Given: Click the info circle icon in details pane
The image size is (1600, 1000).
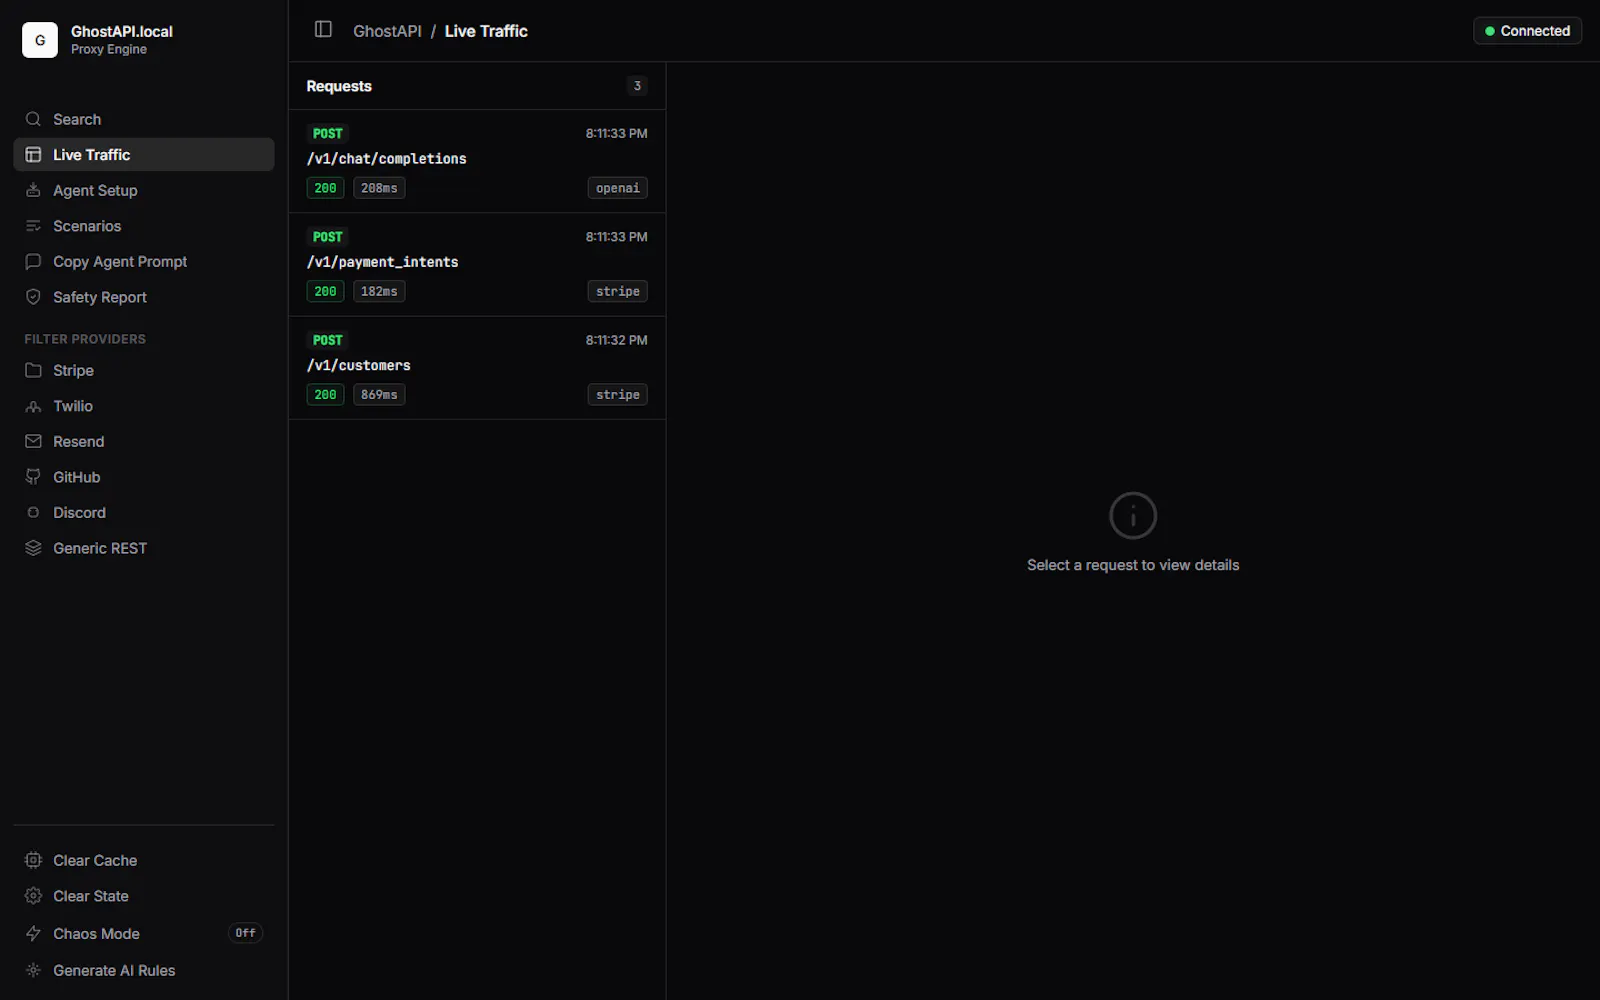Looking at the screenshot, I should (x=1133, y=516).
